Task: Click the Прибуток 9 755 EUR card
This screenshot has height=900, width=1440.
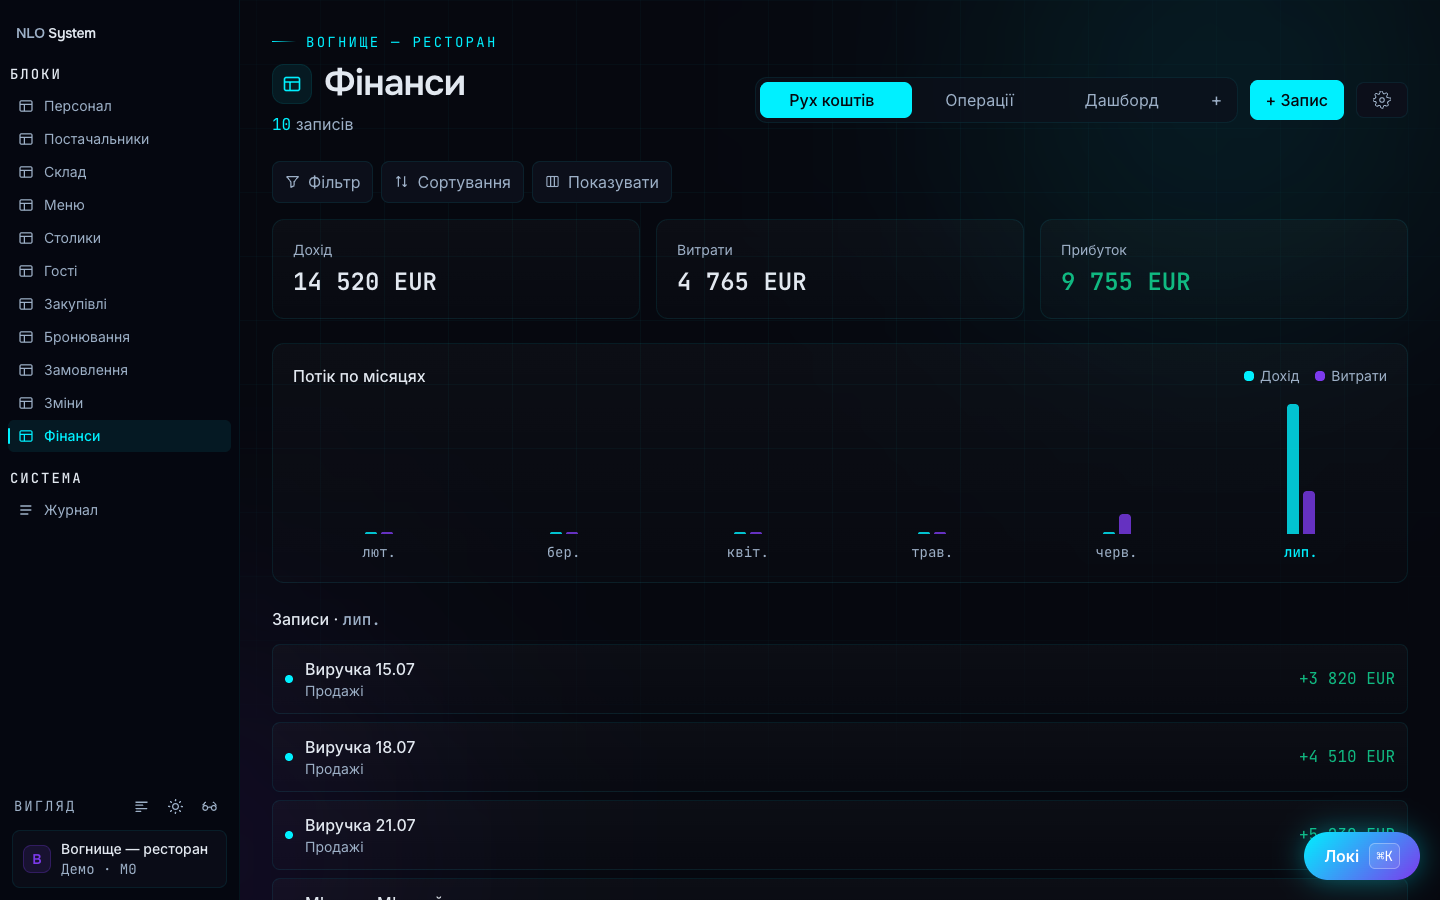Action: click(1224, 269)
